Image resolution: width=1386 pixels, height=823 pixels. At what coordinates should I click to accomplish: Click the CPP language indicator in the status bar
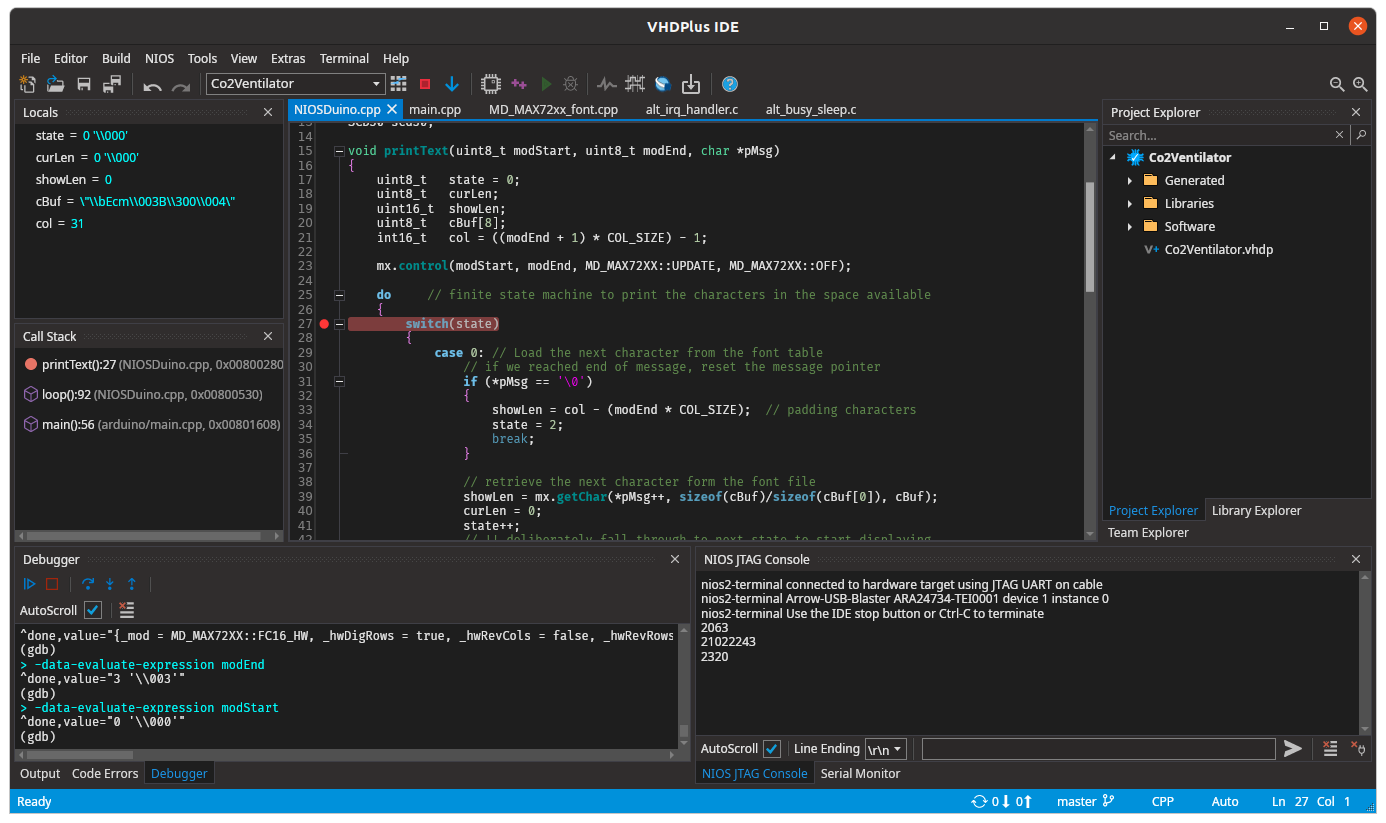(x=1163, y=801)
